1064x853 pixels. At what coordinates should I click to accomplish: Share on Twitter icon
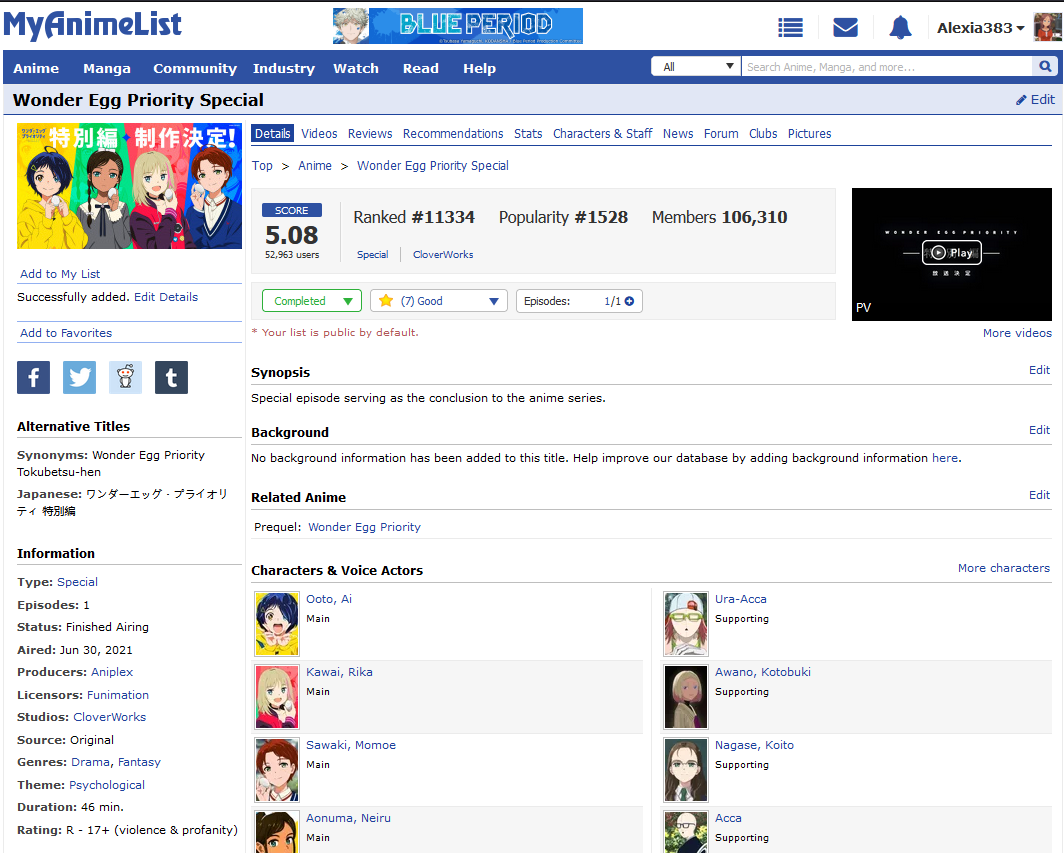(79, 377)
